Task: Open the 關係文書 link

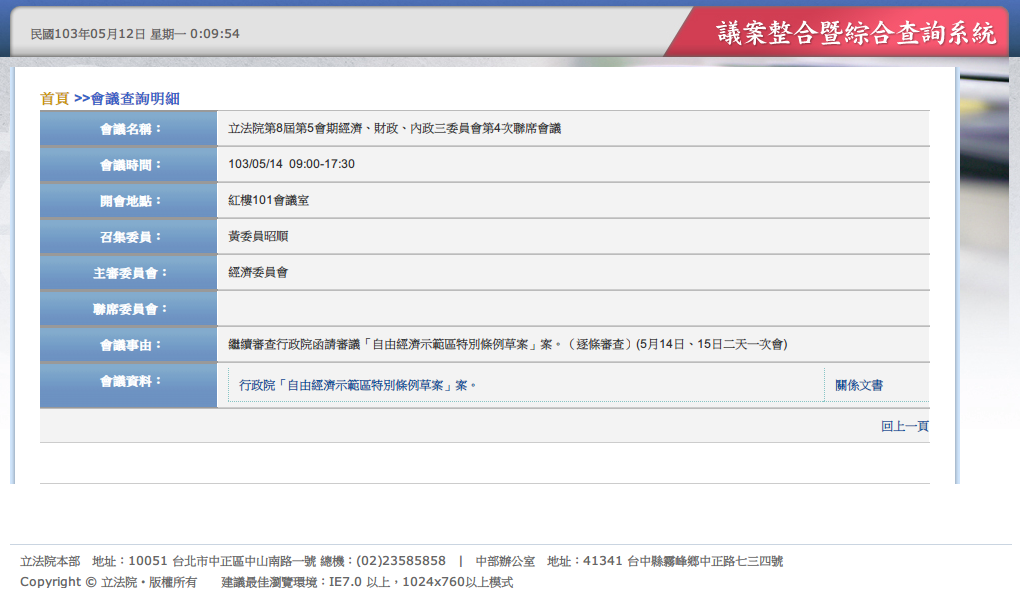Action: pos(858,385)
